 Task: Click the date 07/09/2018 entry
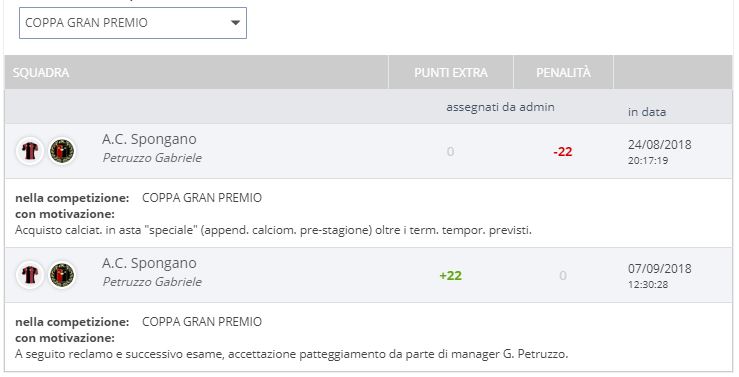659,269
